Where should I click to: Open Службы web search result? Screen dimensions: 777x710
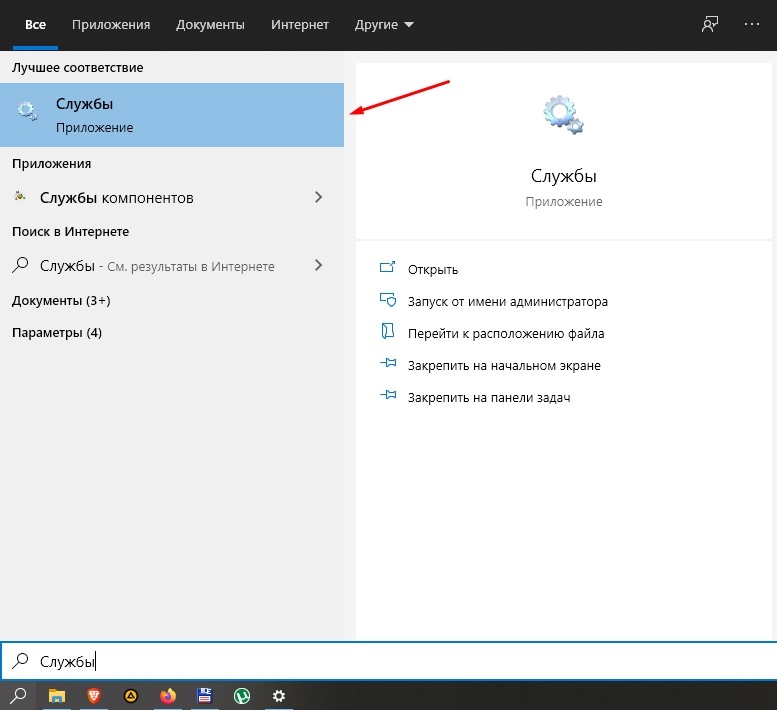(172, 266)
